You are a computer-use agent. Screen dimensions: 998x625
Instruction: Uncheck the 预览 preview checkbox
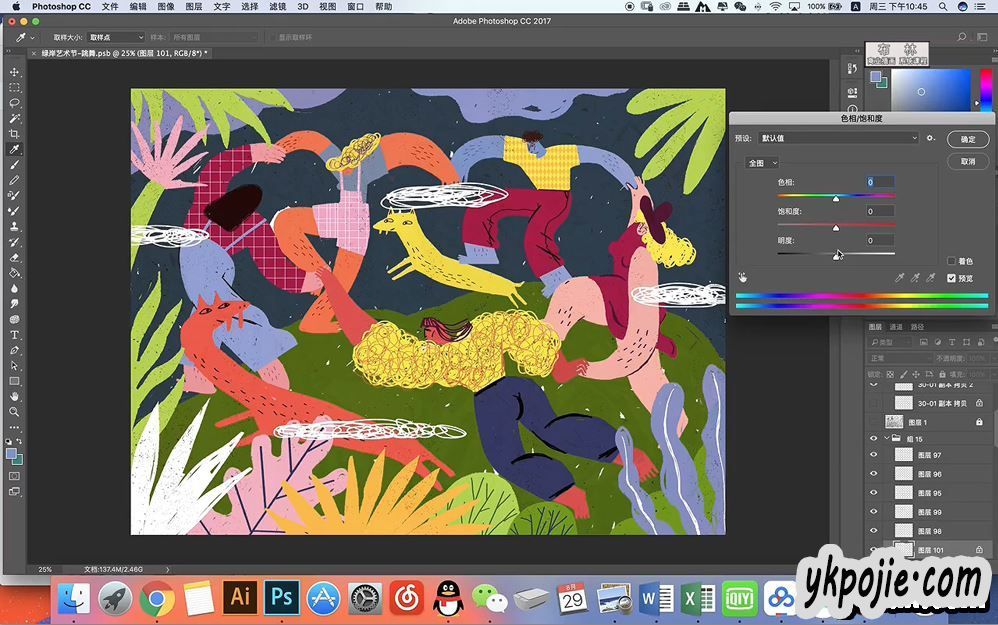pos(951,279)
